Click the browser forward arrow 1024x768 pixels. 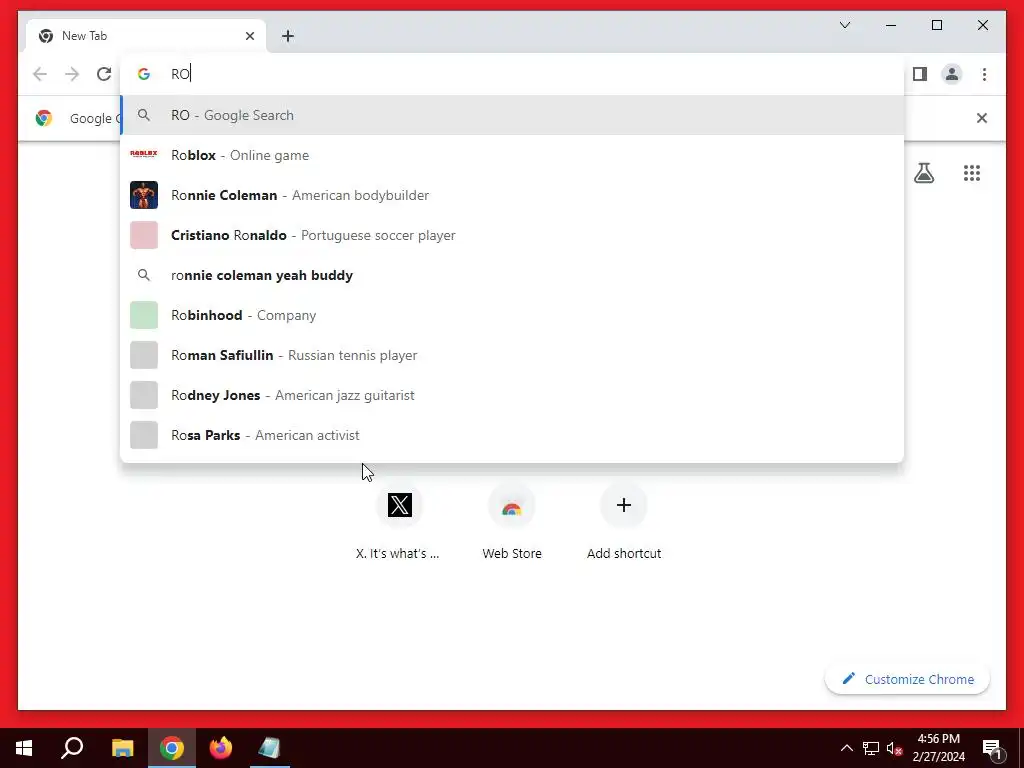[x=72, y=74]
